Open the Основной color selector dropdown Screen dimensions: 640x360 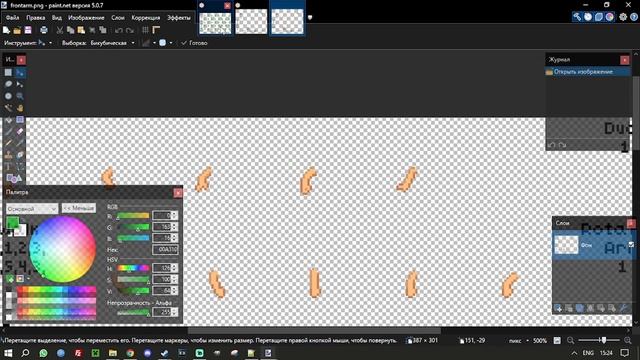pos(32,209)
